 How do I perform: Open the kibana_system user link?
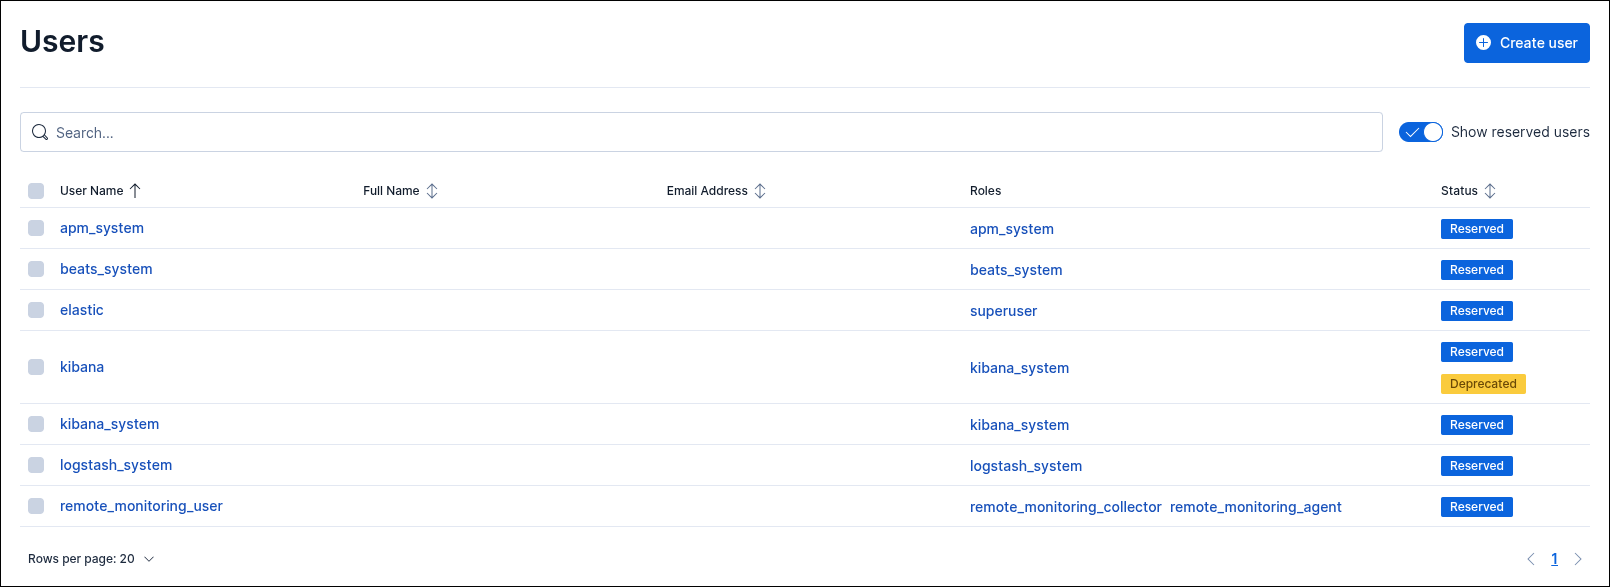(109, 424)
